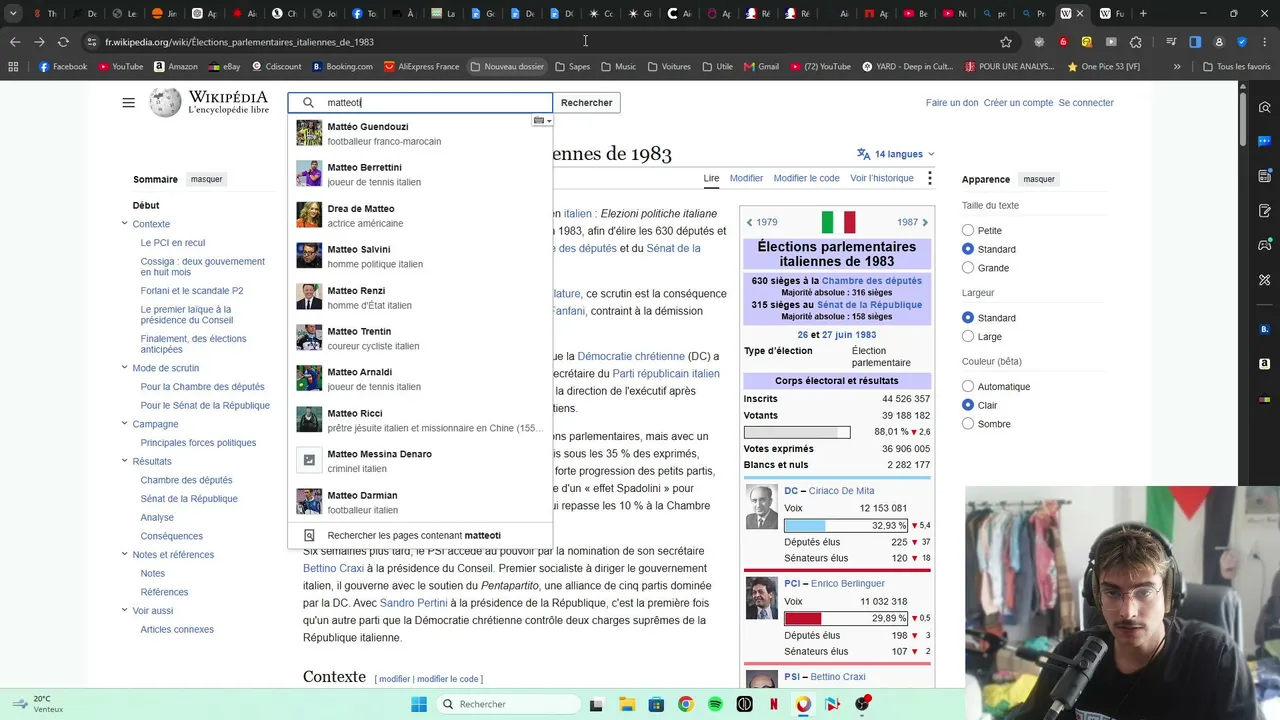The image size is (1280, 720).
Task: Open the Wikipedia main menu hamburger icon
Action: click(128, 103)
